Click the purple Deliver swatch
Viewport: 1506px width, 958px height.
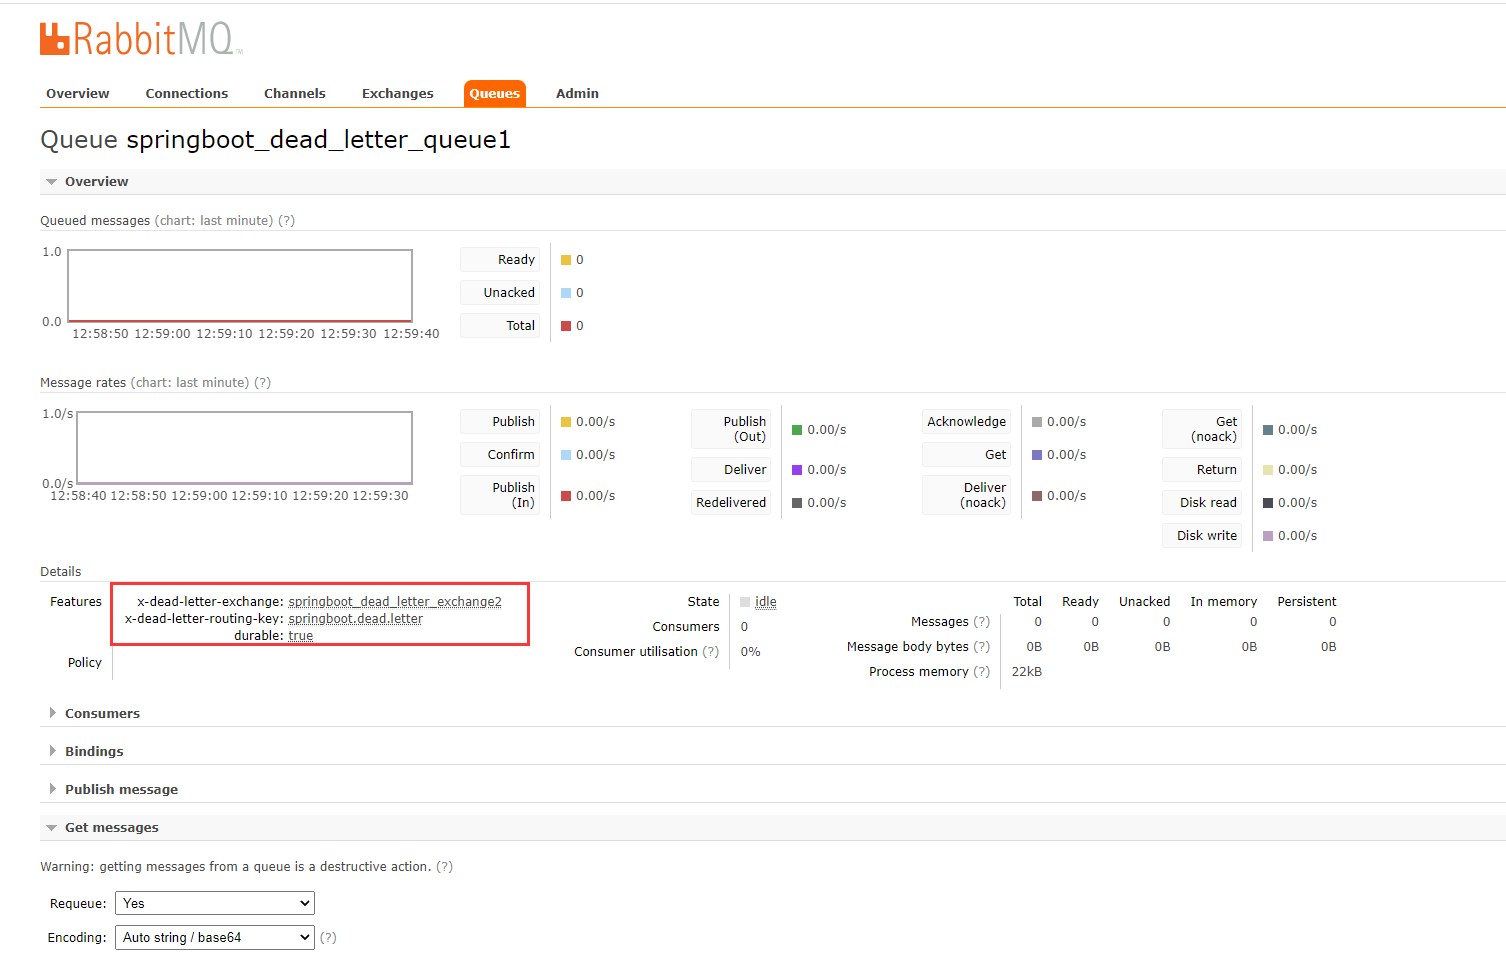coord(797,470)
